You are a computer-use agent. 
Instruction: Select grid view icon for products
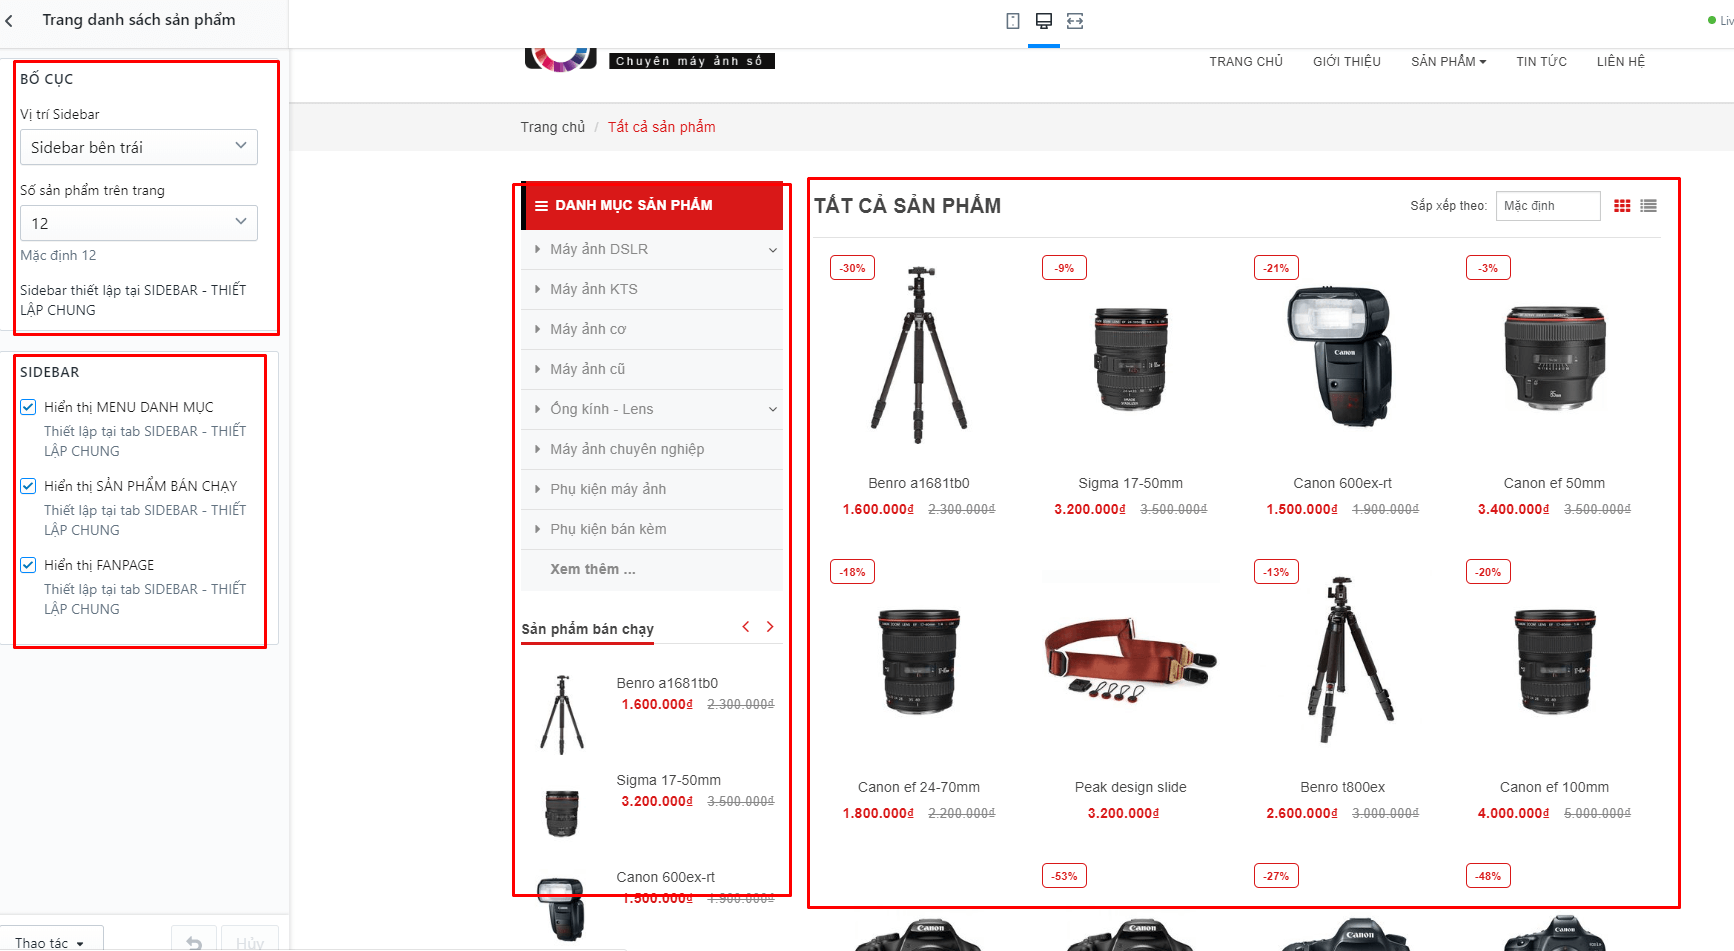coord(1622,206)
